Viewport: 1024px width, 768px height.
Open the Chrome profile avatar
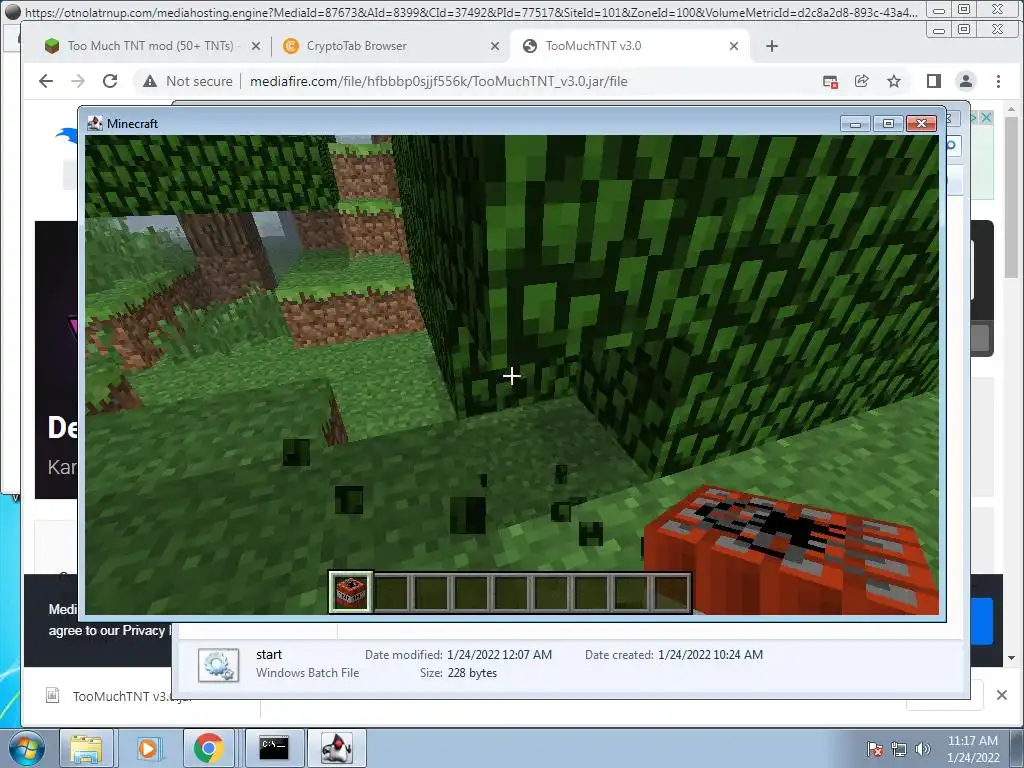click(x=965, y=81)
